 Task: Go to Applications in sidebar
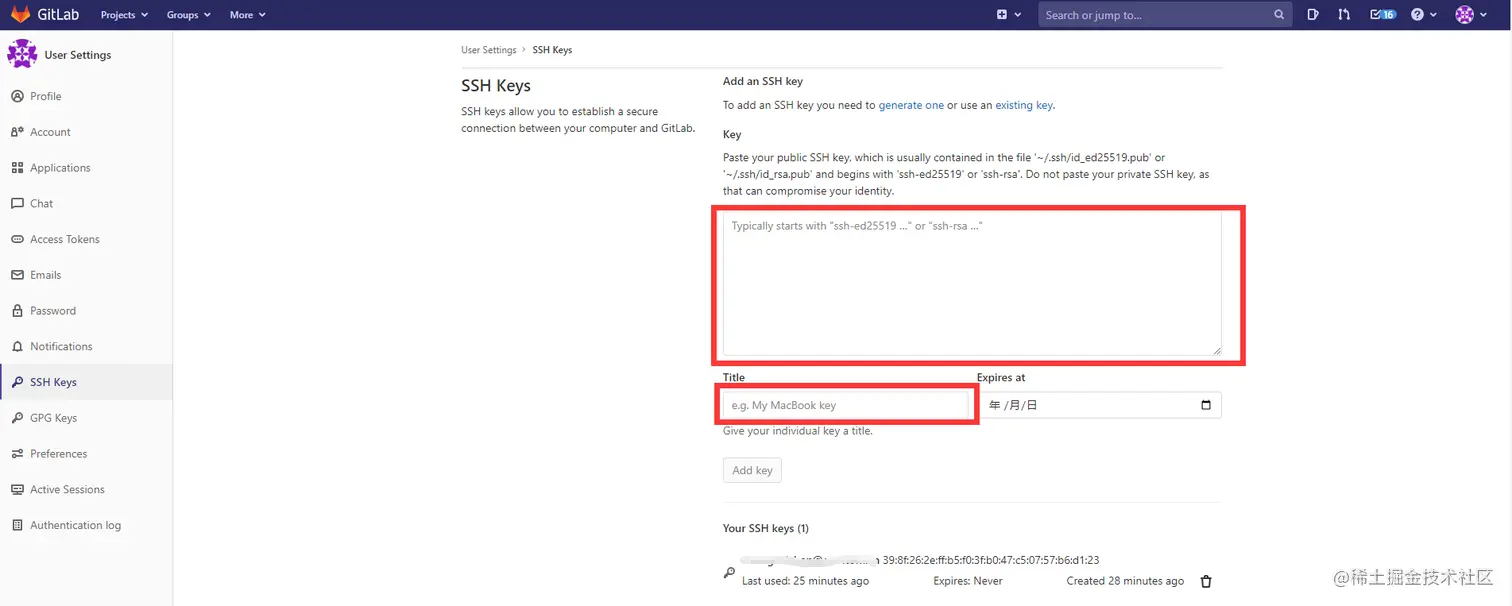[x=86, y=168]
